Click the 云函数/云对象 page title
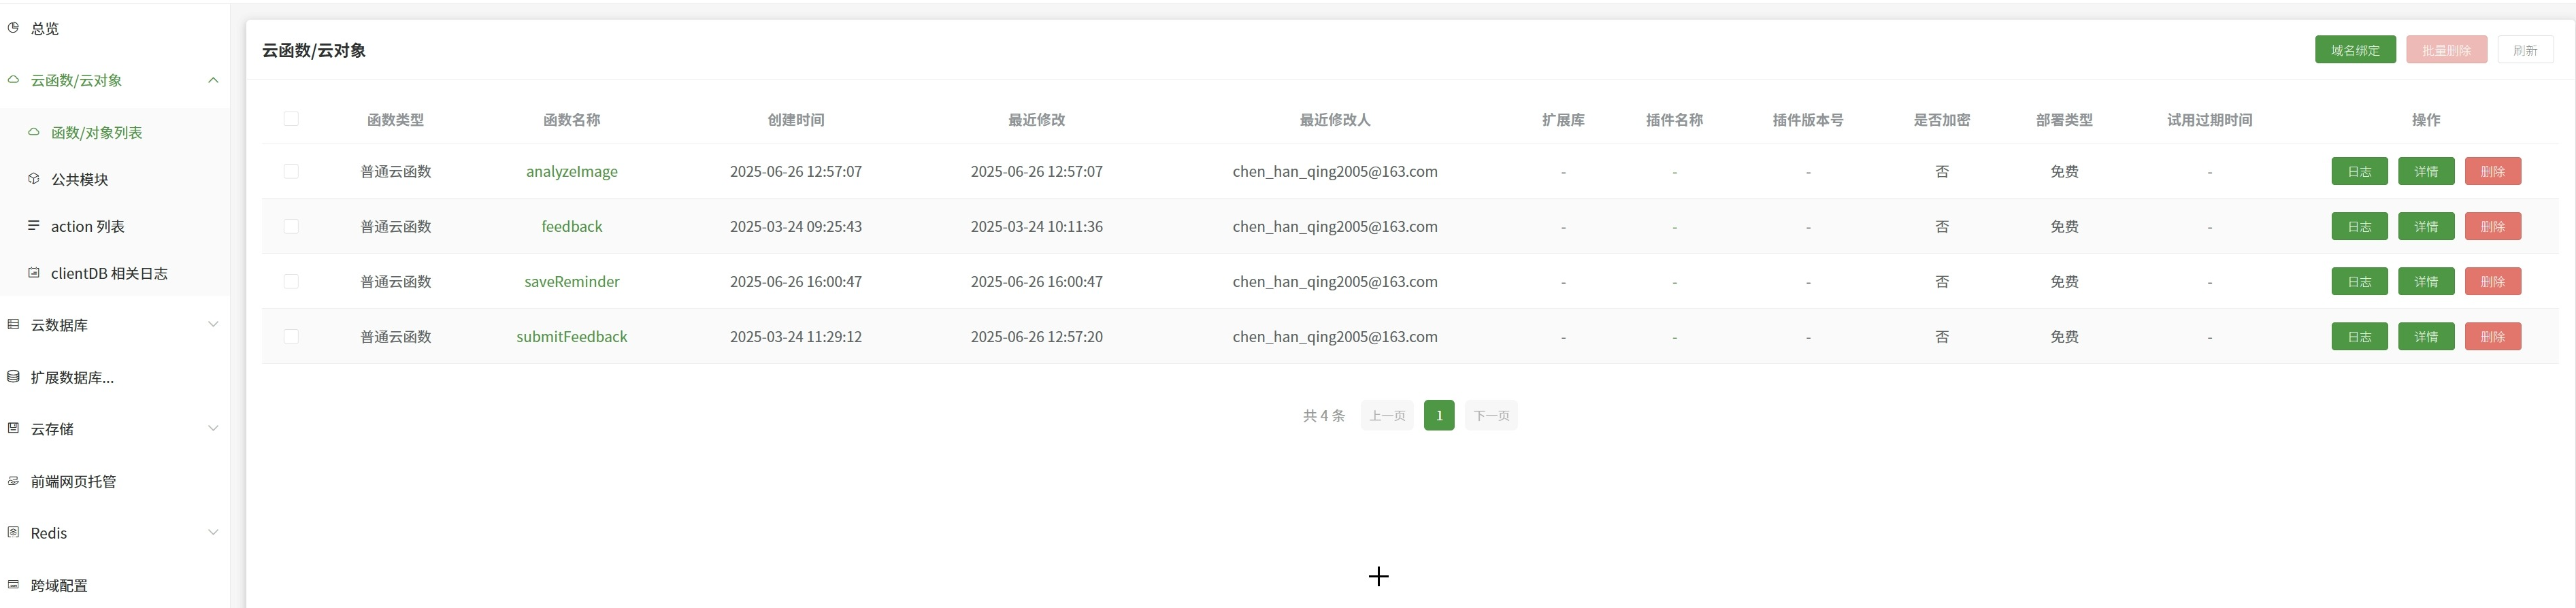 point(314,50)
